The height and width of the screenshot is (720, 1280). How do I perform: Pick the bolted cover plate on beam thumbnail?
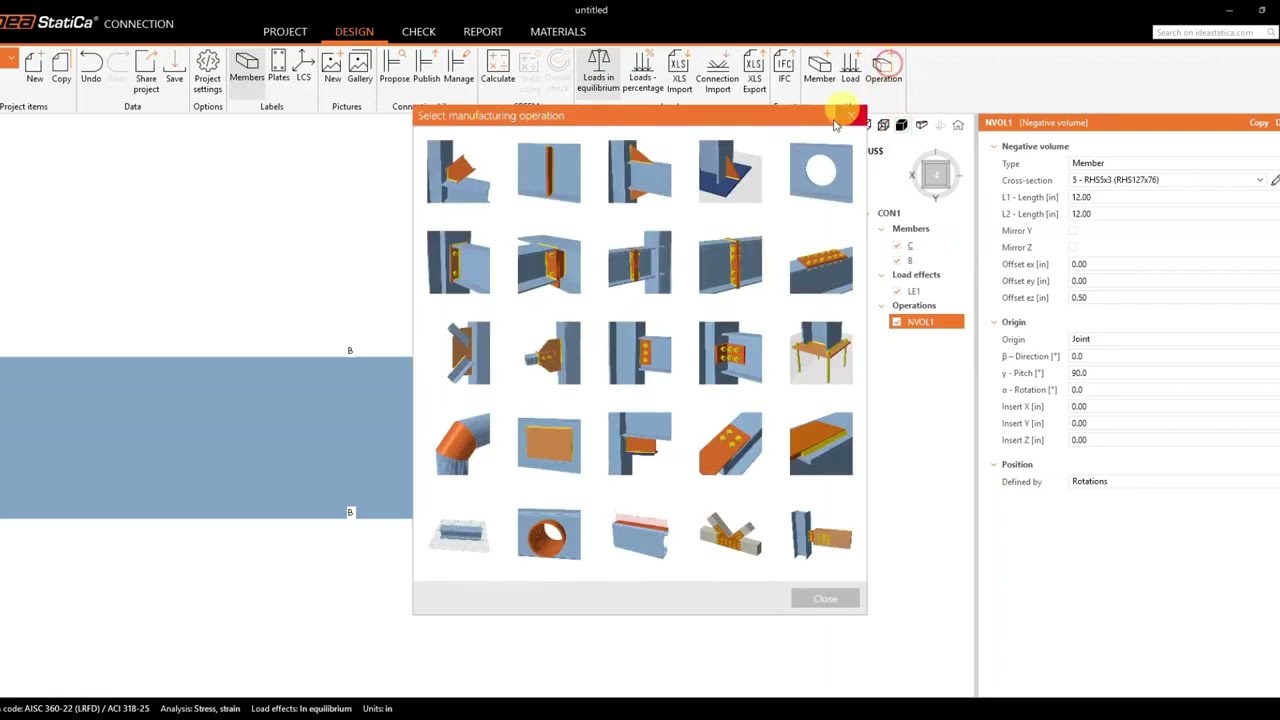tap(821, 263)
